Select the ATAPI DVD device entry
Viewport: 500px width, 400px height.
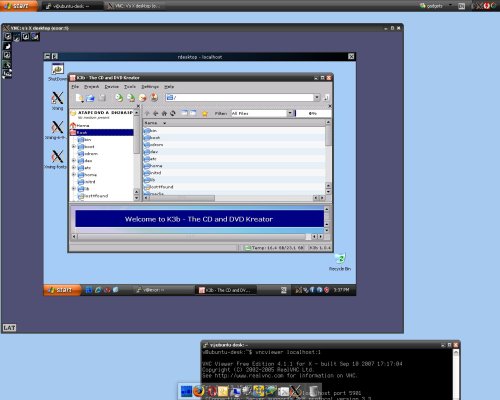pyautogui.click(x=102, y=115)
